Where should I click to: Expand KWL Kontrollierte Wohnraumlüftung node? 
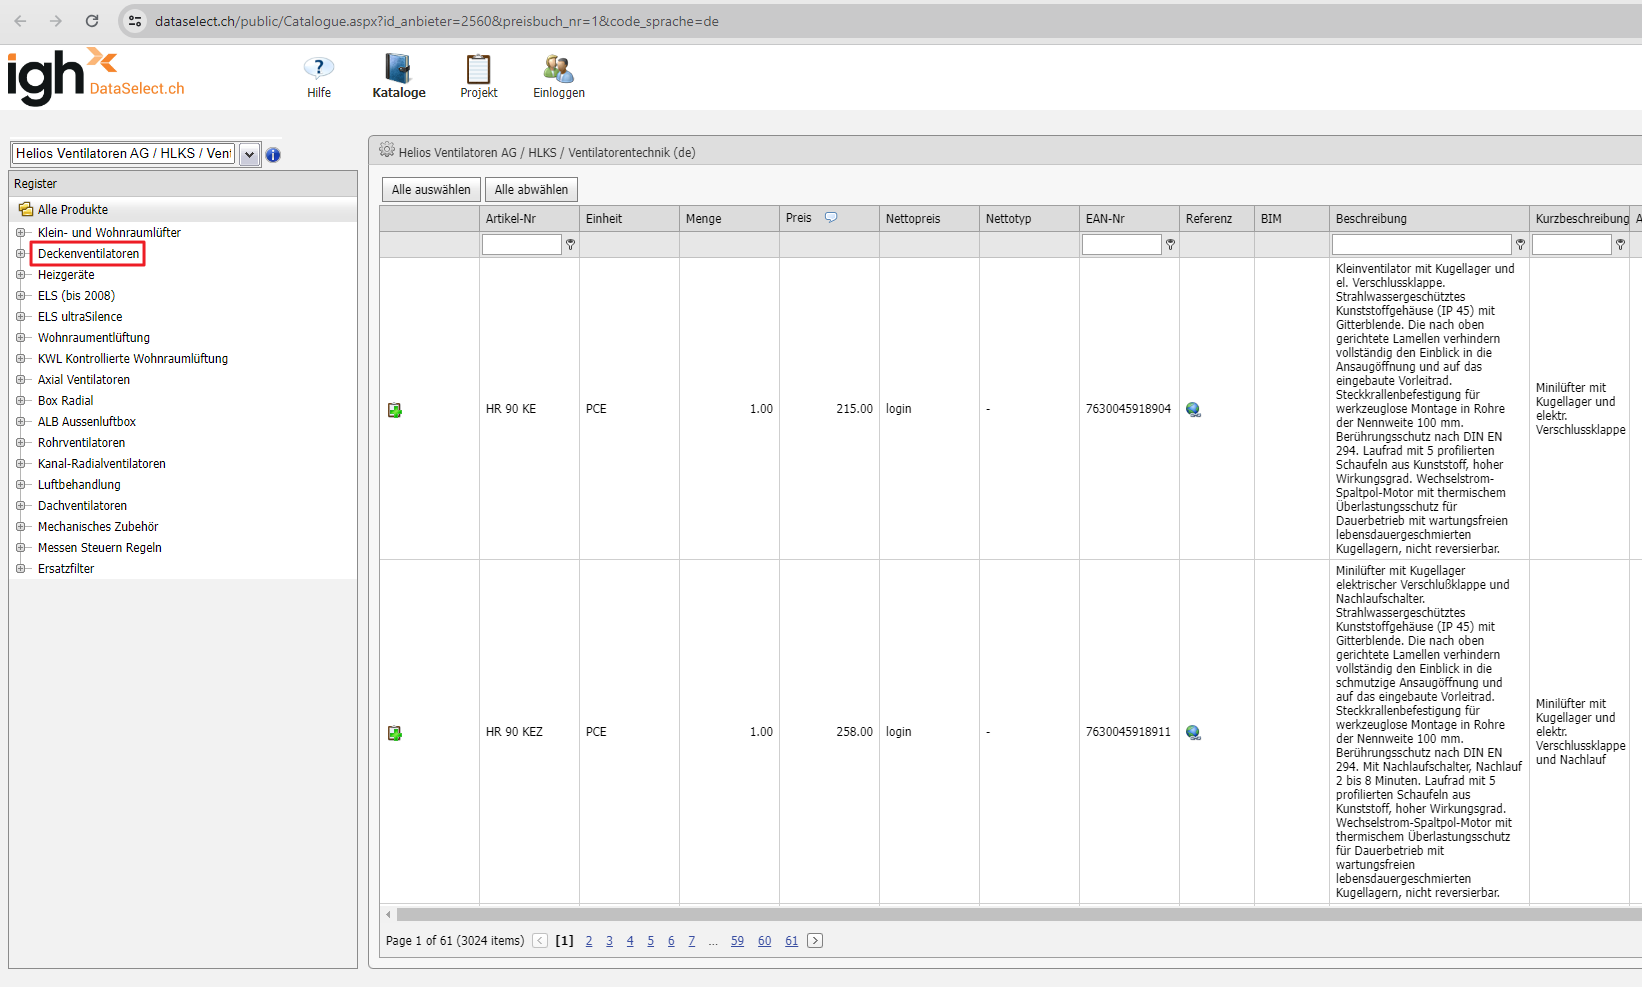20,358
